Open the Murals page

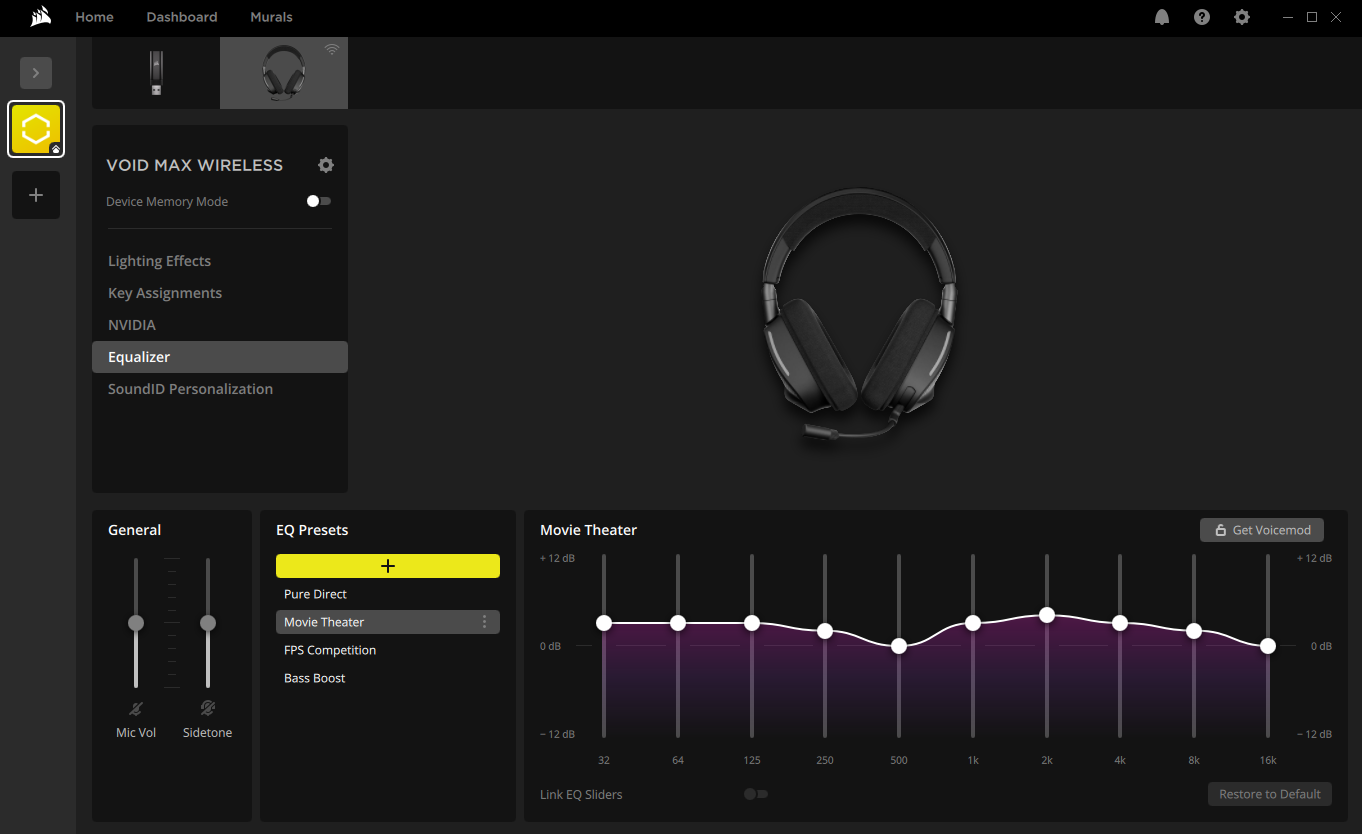coord(270,17)
